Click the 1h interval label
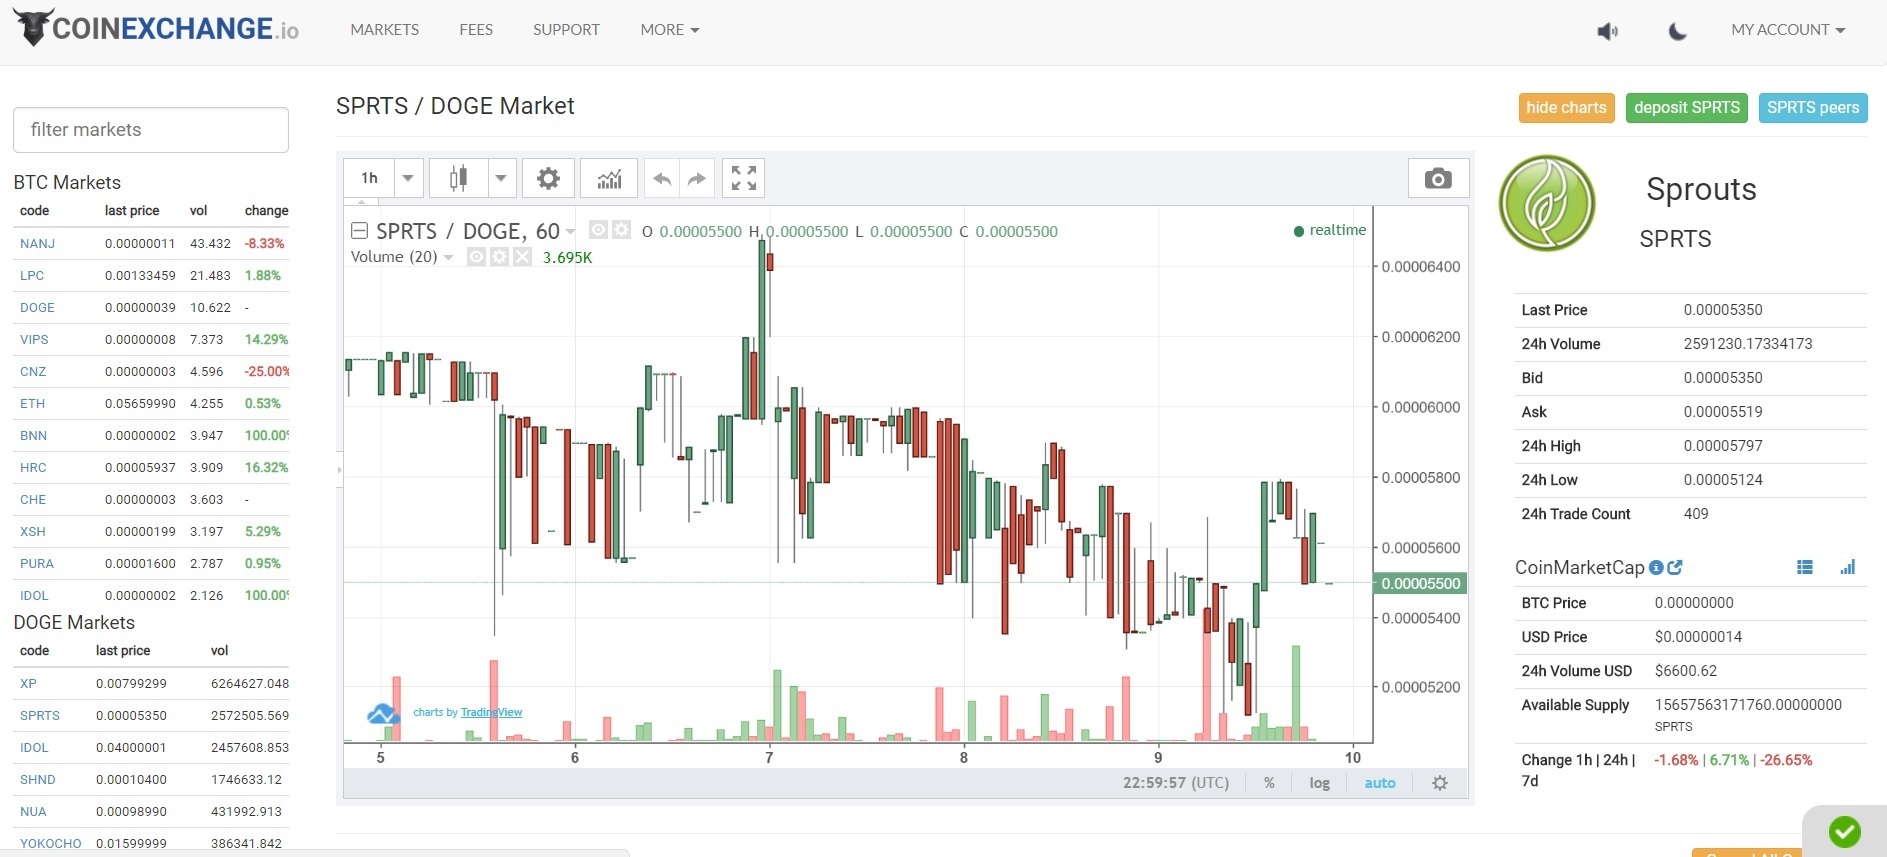1887x857 pixels. (x=369, y=178)
